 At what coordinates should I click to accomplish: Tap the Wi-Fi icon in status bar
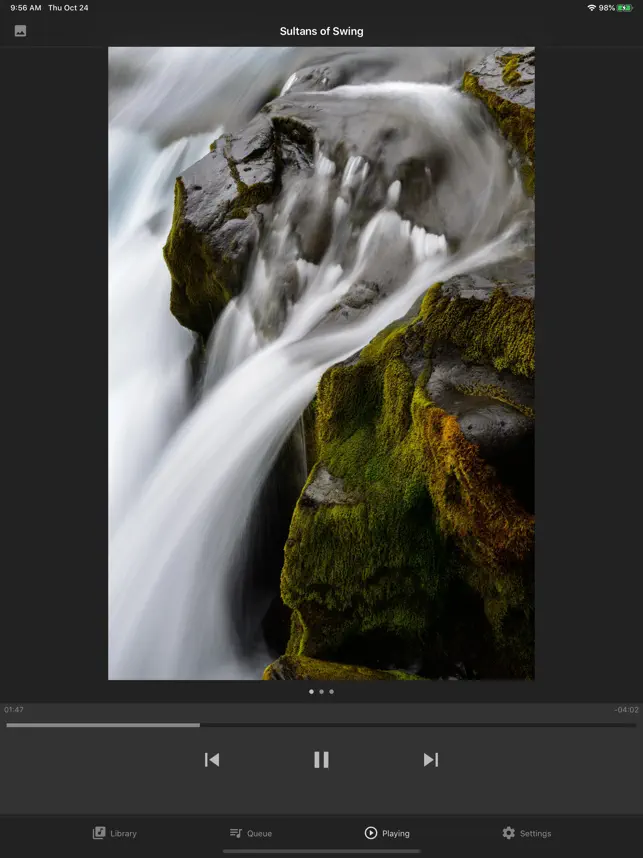point(591,8)
